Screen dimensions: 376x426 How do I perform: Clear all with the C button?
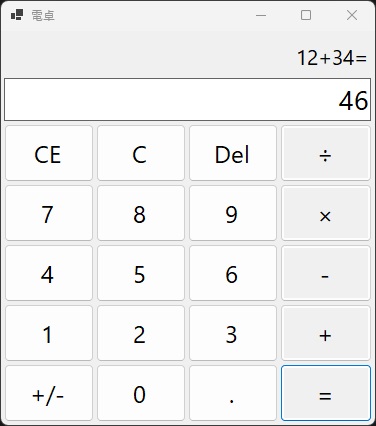tap(141, 153)
